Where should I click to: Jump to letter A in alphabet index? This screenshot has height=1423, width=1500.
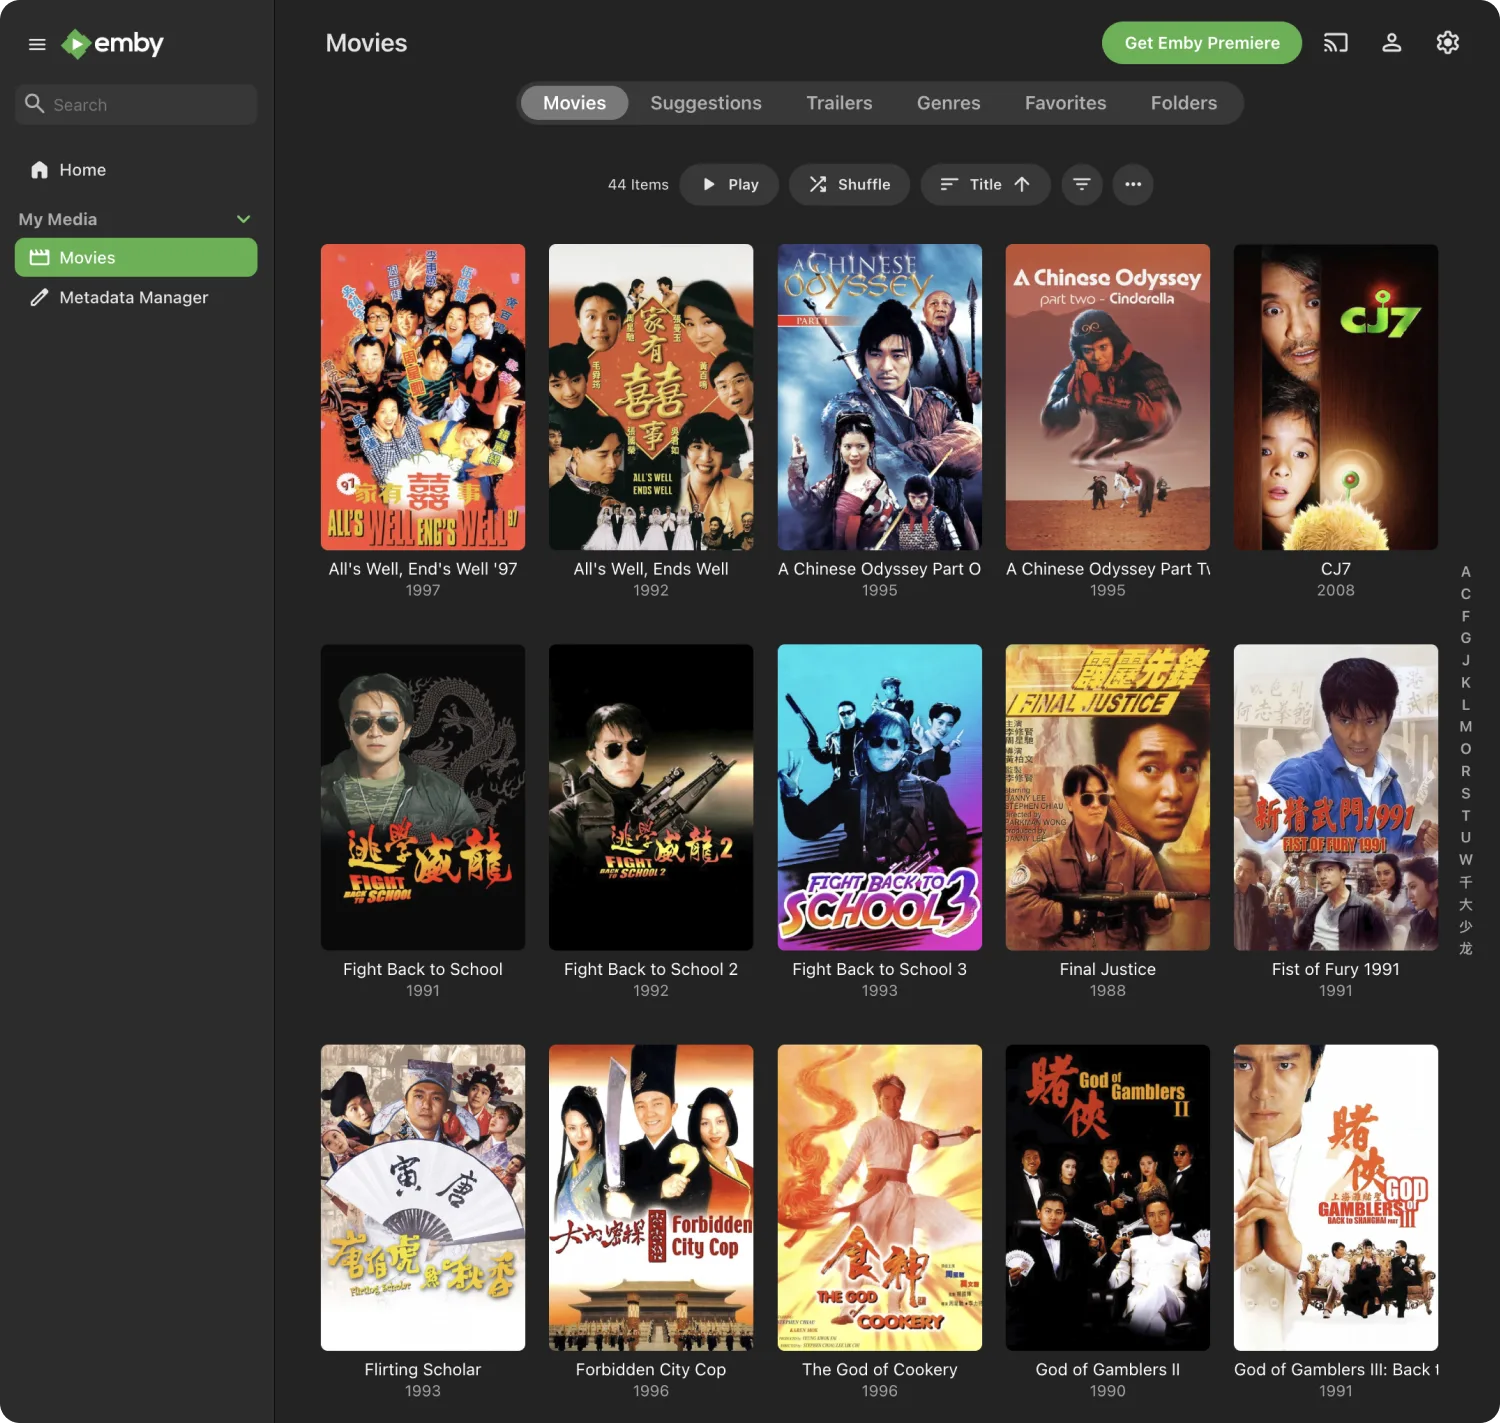1466,572
